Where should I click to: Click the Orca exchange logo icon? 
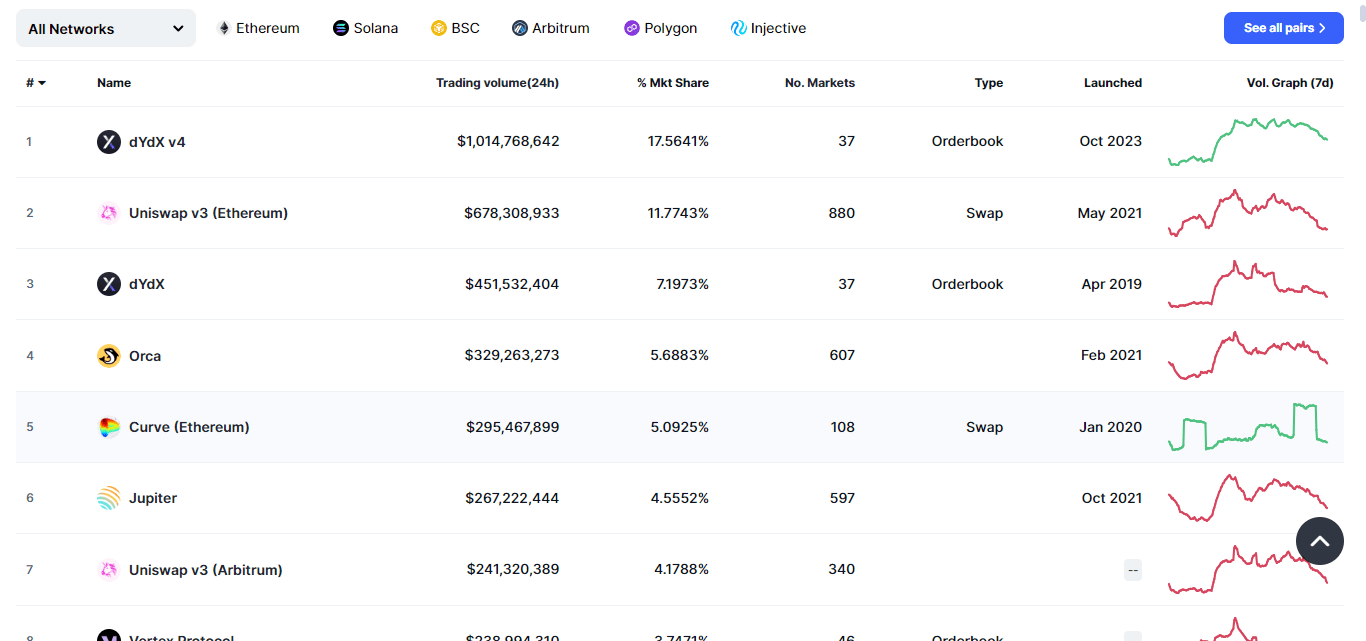[x=109, y=356]
